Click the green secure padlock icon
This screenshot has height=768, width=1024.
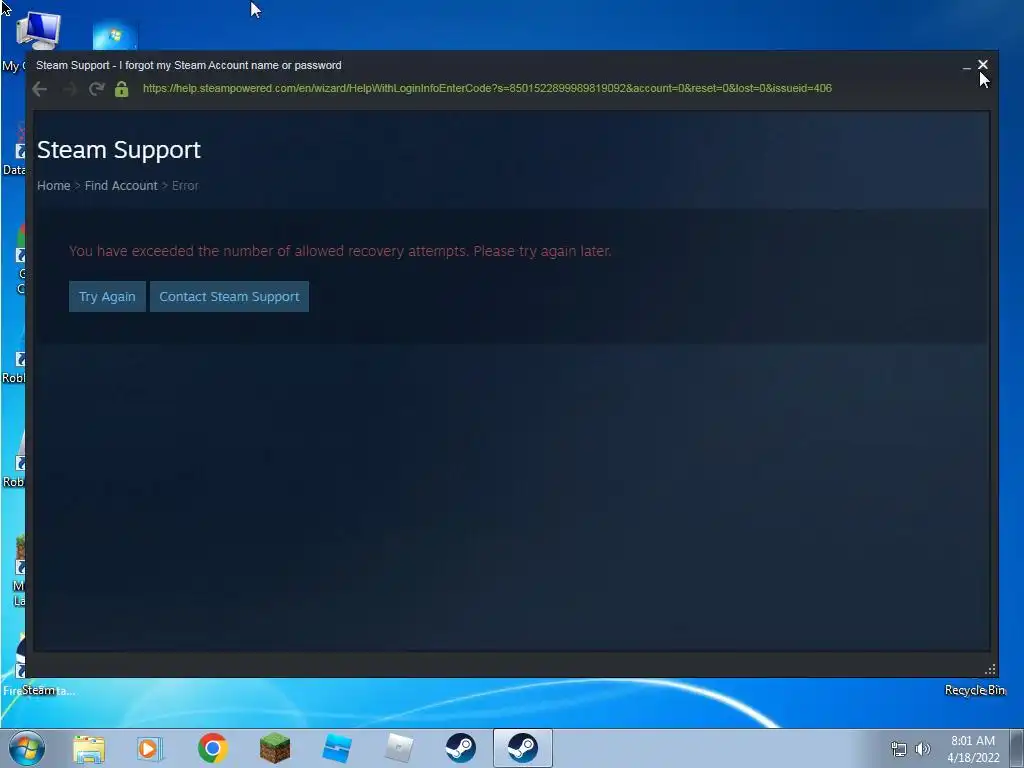click(x=121, y=89)
